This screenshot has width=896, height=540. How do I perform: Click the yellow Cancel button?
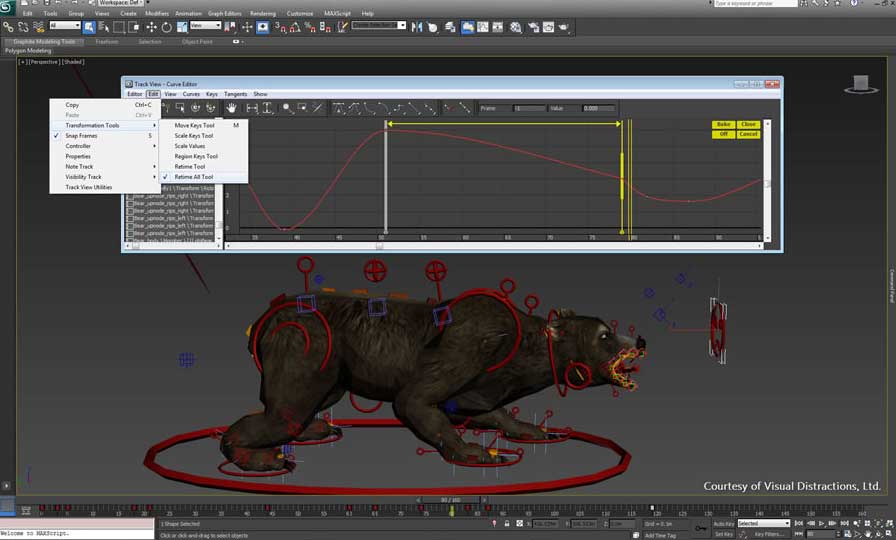pos(748,134)
